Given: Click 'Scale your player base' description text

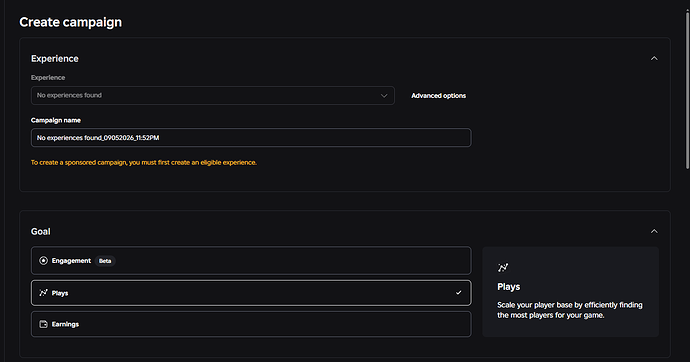Looking at the screenshot, I should pyautogui.click(x=570, y=310).
